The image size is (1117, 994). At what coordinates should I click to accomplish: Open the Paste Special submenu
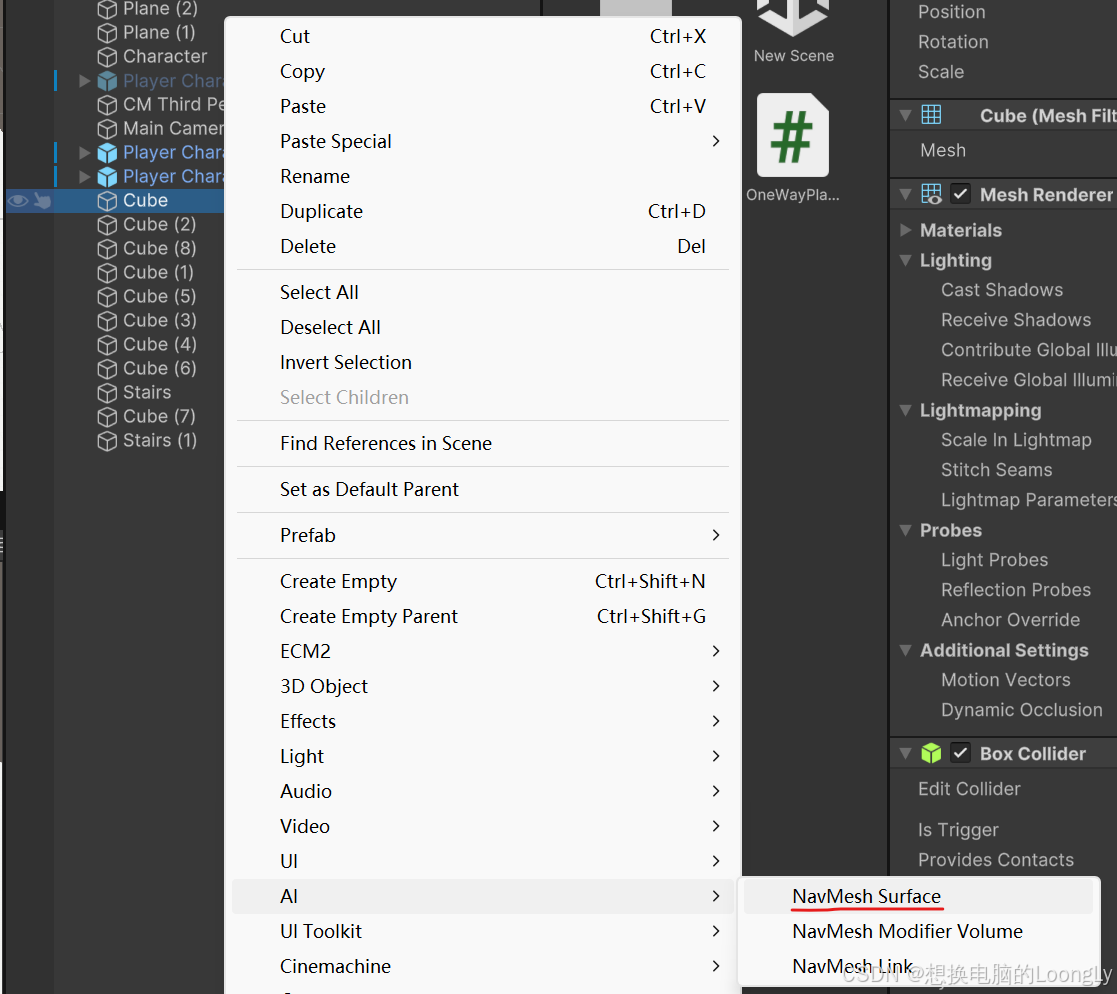pyautogui.click(x=482, y=142)
